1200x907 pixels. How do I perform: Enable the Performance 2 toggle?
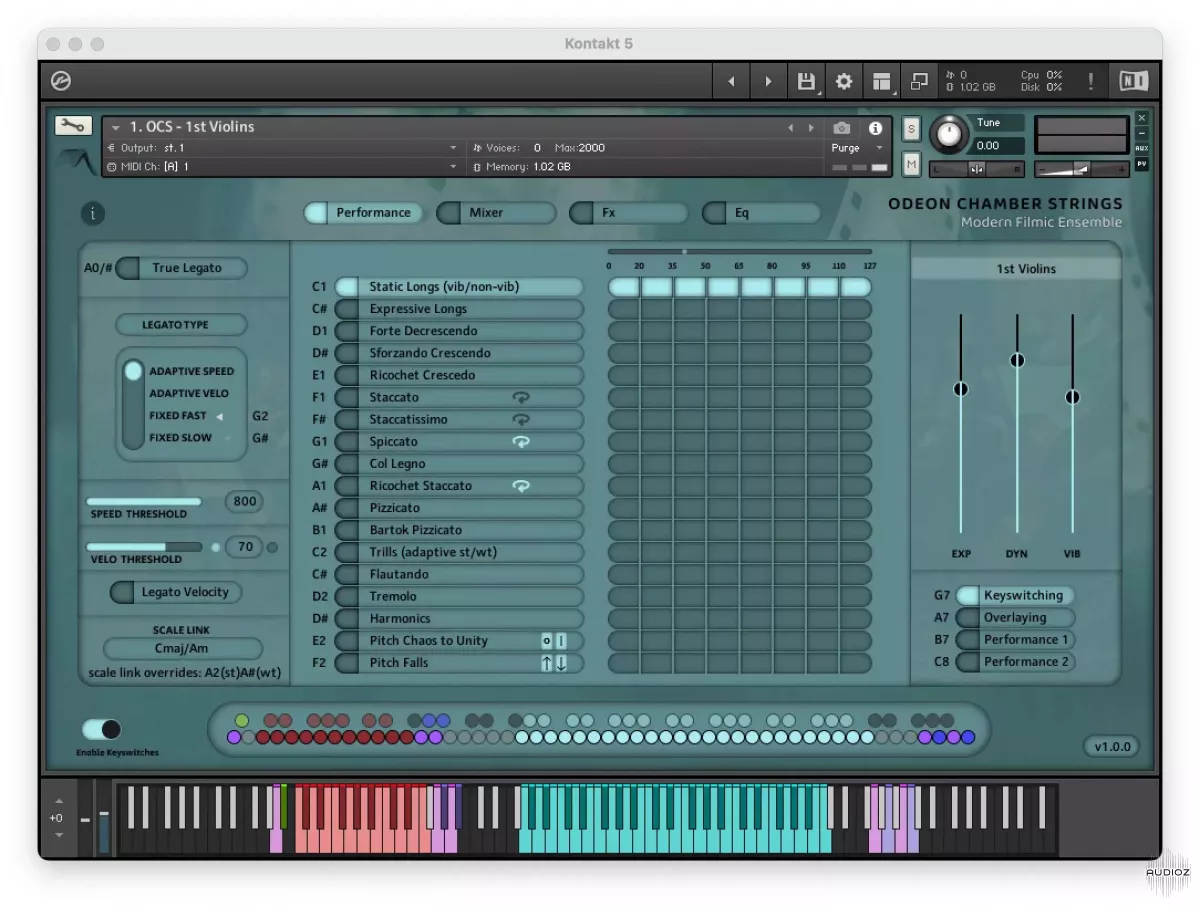point(1015,662)
